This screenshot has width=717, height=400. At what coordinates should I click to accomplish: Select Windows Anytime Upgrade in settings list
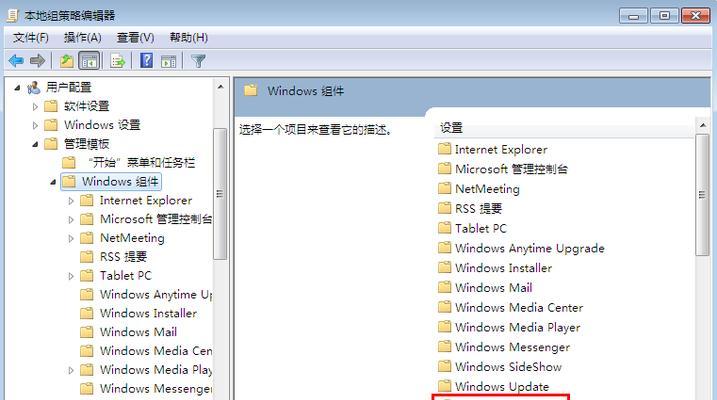click(530, 248)
